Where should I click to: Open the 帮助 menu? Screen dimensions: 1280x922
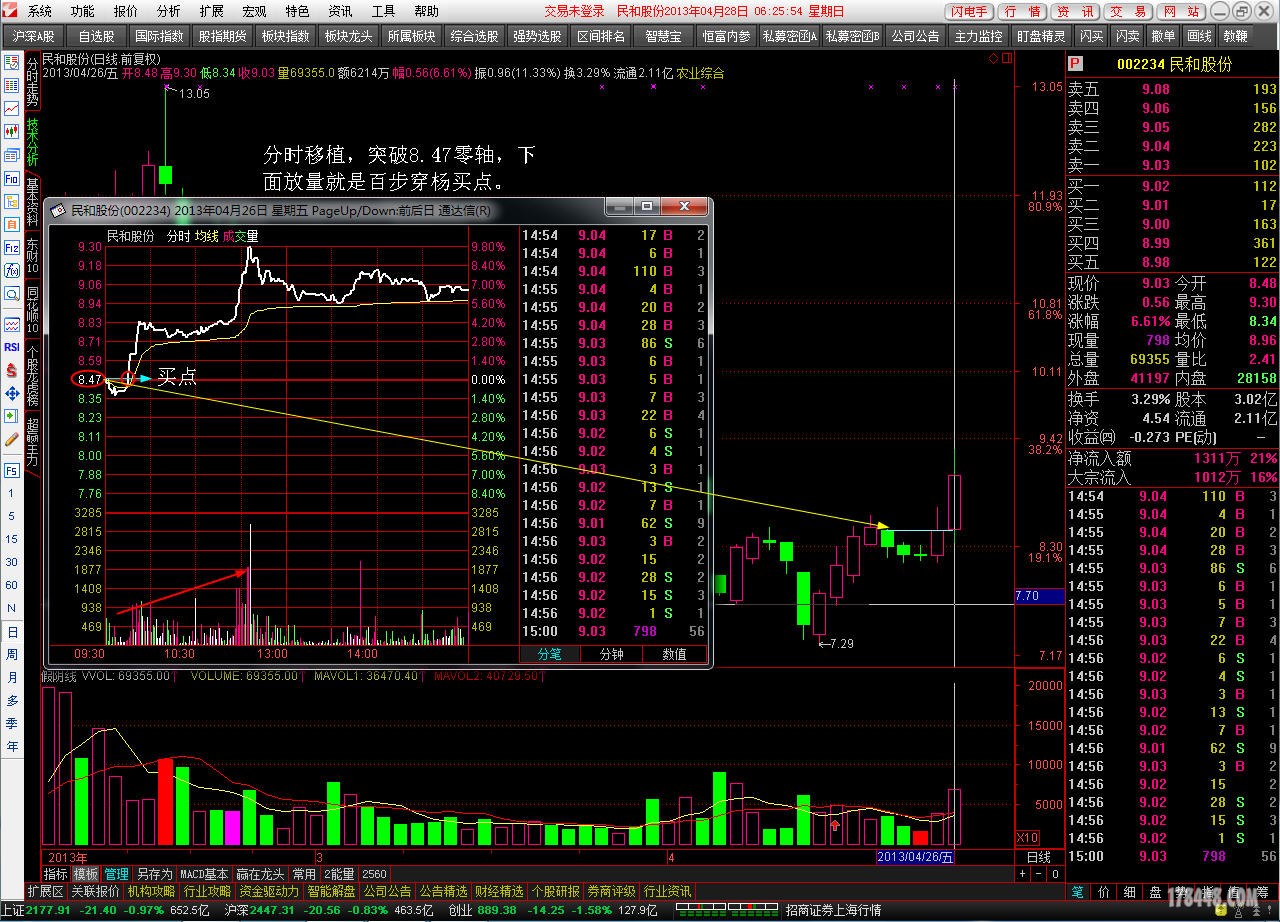click(x=426, y=11)
